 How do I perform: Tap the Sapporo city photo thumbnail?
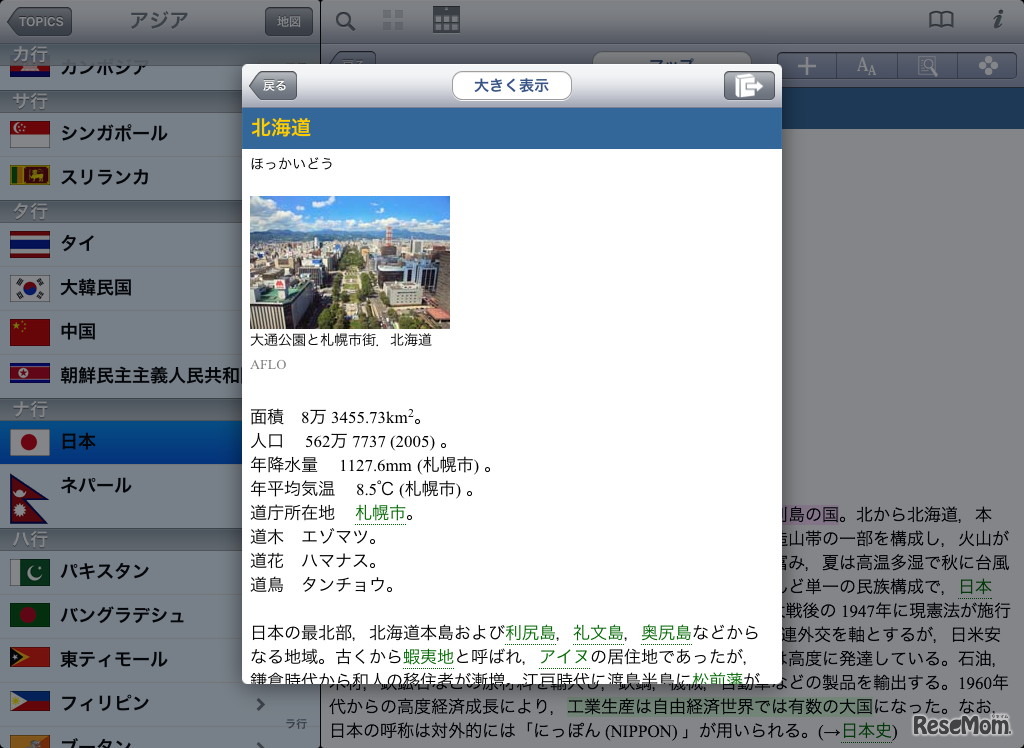[x=350, y=261]
